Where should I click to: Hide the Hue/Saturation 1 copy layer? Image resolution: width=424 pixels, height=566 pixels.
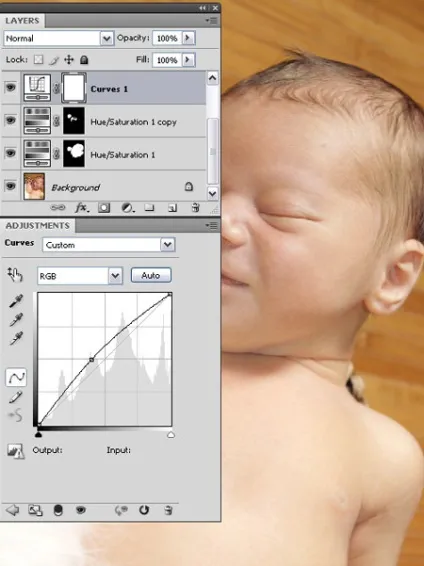(10, 120)
